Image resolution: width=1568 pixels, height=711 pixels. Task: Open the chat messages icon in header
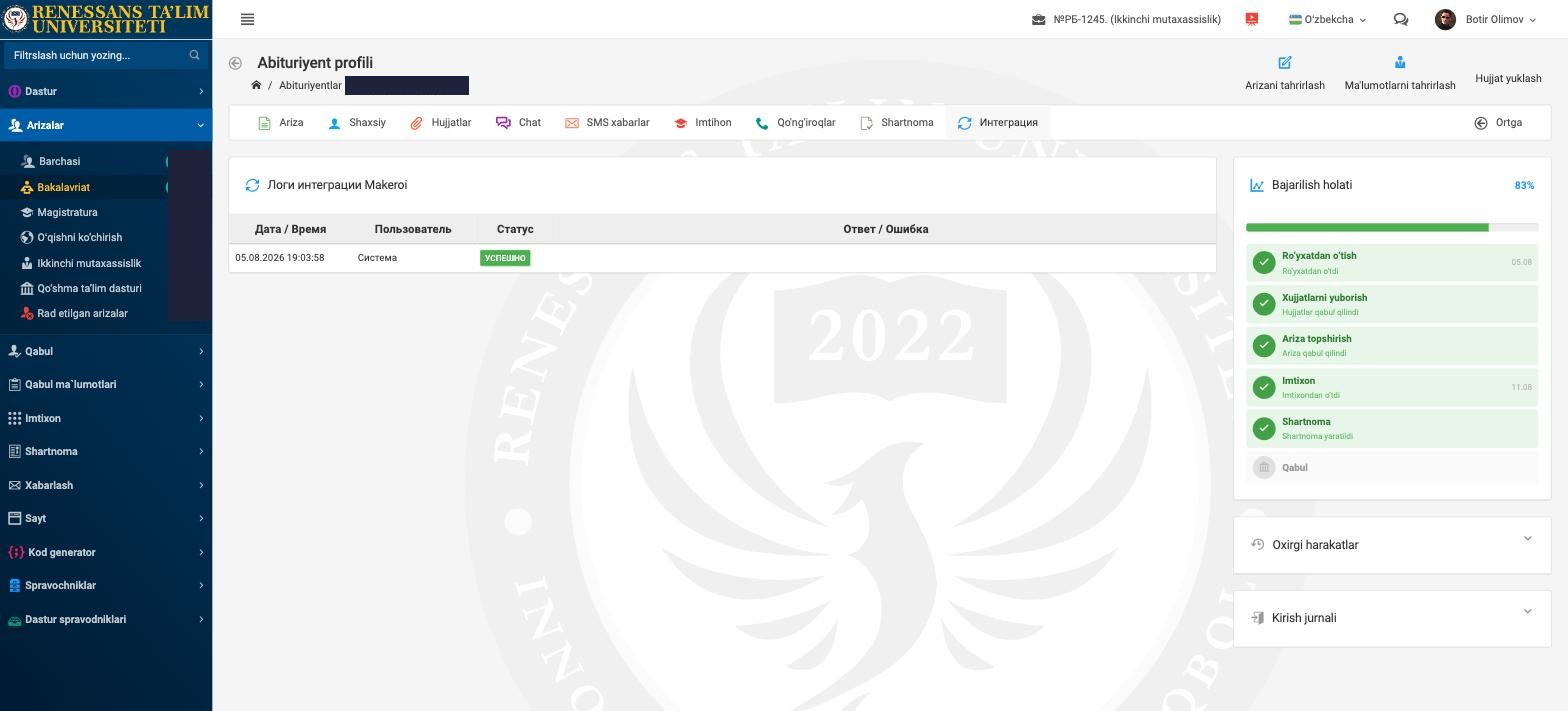pyautogui.click(x=1401, y=19)
